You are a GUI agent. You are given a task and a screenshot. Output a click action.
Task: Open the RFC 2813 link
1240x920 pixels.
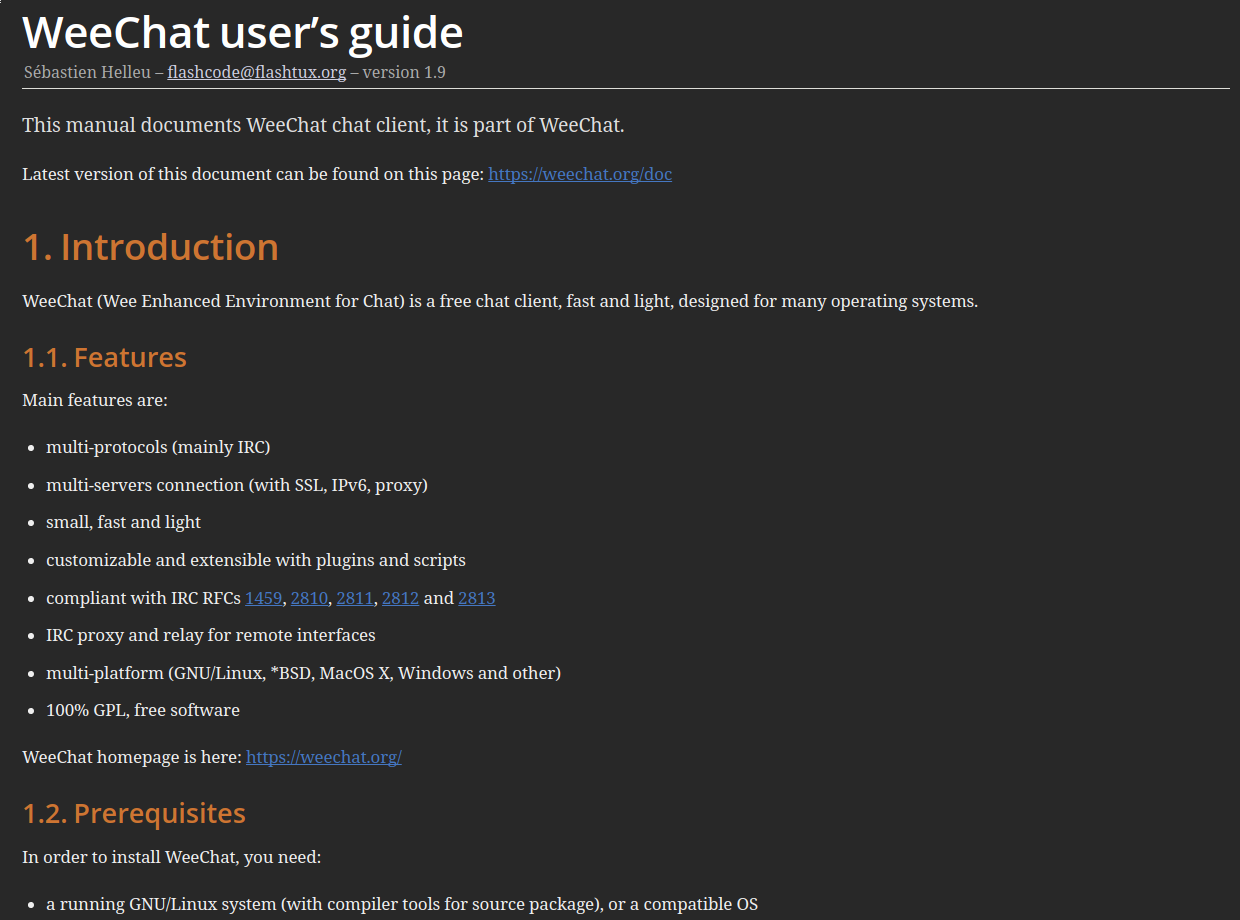477,598
